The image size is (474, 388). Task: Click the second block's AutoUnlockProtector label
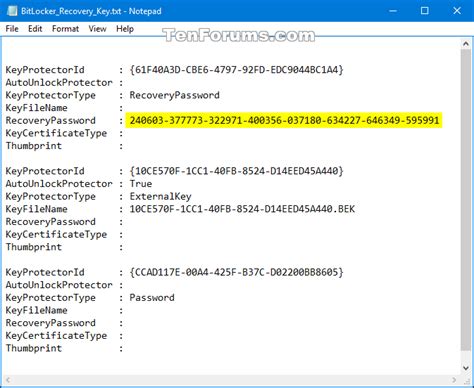click(59, 184)
